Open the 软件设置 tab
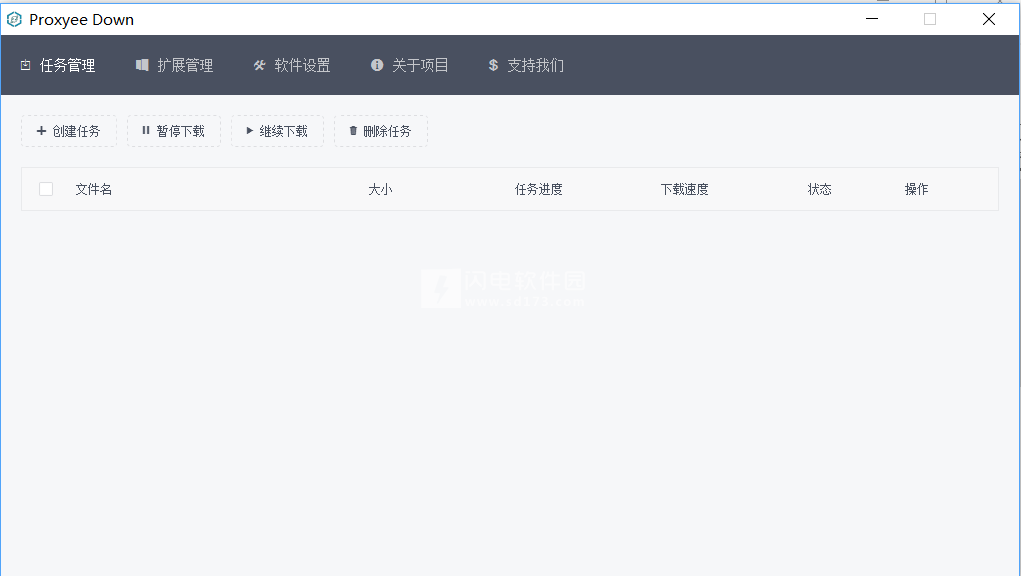This screenshot has width=1021, height=576. pos(302,65)
